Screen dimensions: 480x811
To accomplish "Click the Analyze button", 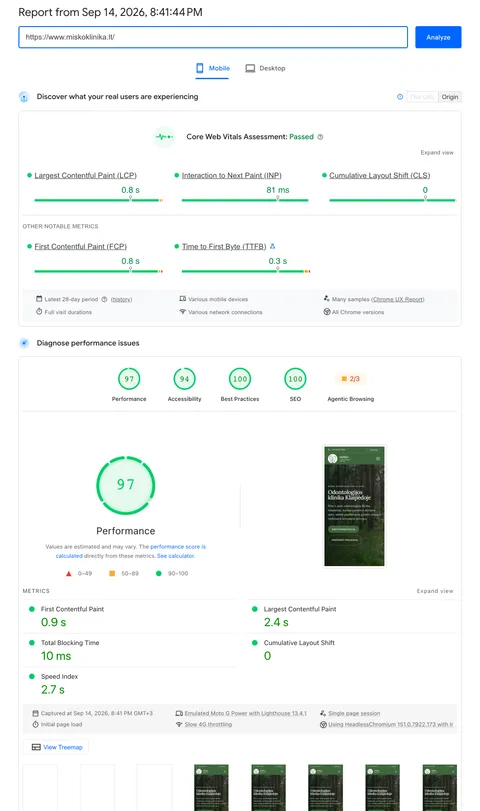I will [x=438, y=37].
